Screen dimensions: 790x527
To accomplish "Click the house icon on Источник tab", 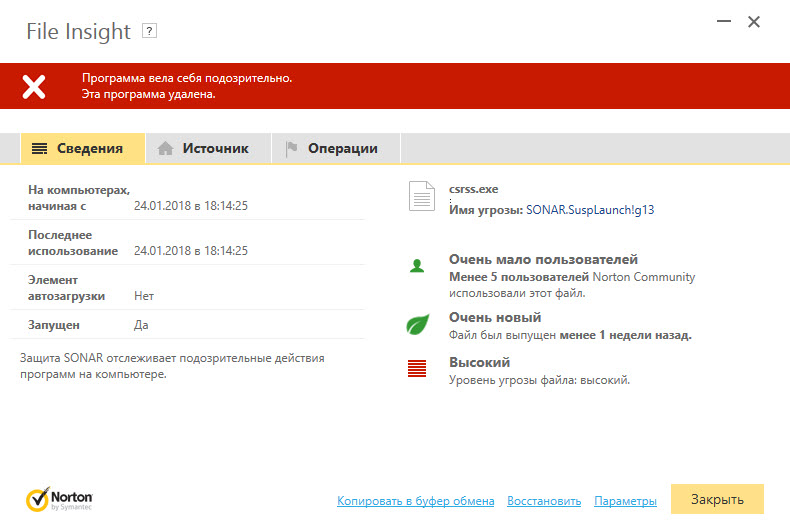I will pyautogui.click(x=165, y=148).
